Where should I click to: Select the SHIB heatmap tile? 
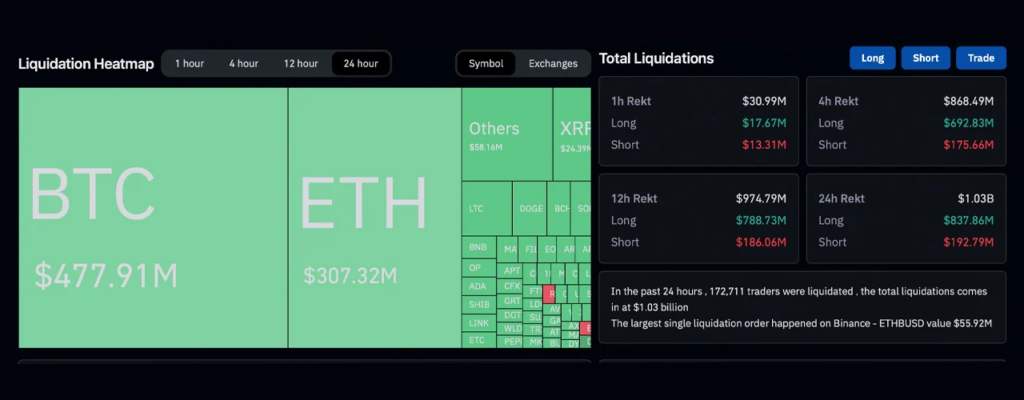point(479,305)
